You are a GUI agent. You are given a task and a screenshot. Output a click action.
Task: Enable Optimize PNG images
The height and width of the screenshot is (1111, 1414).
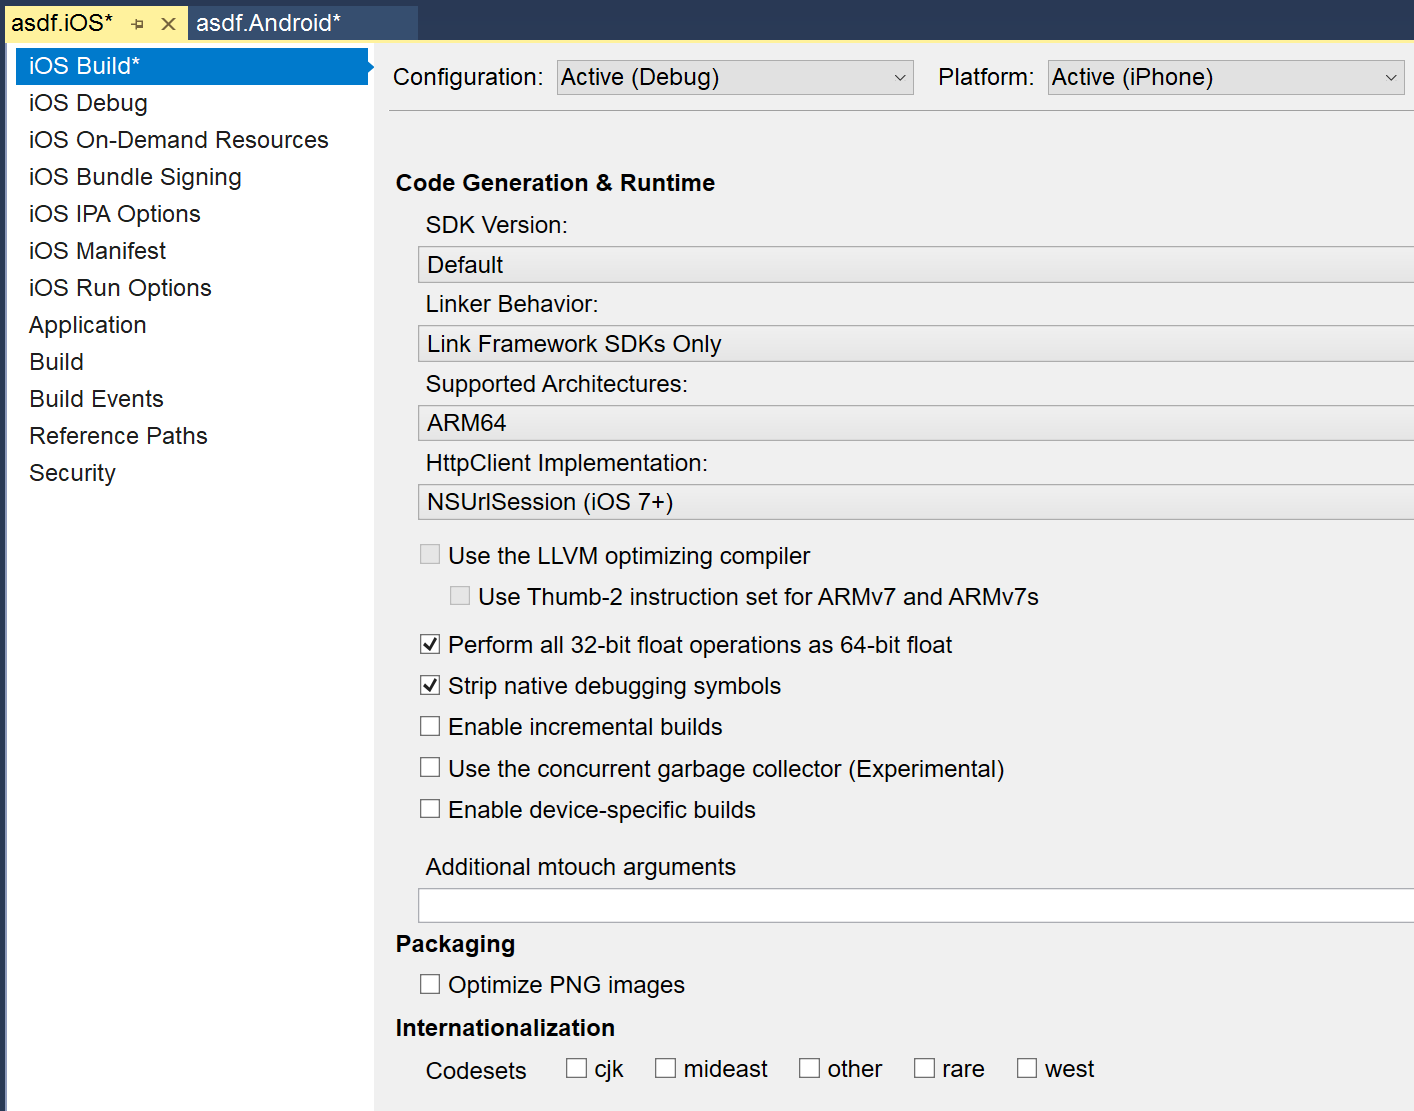point(430,985)
